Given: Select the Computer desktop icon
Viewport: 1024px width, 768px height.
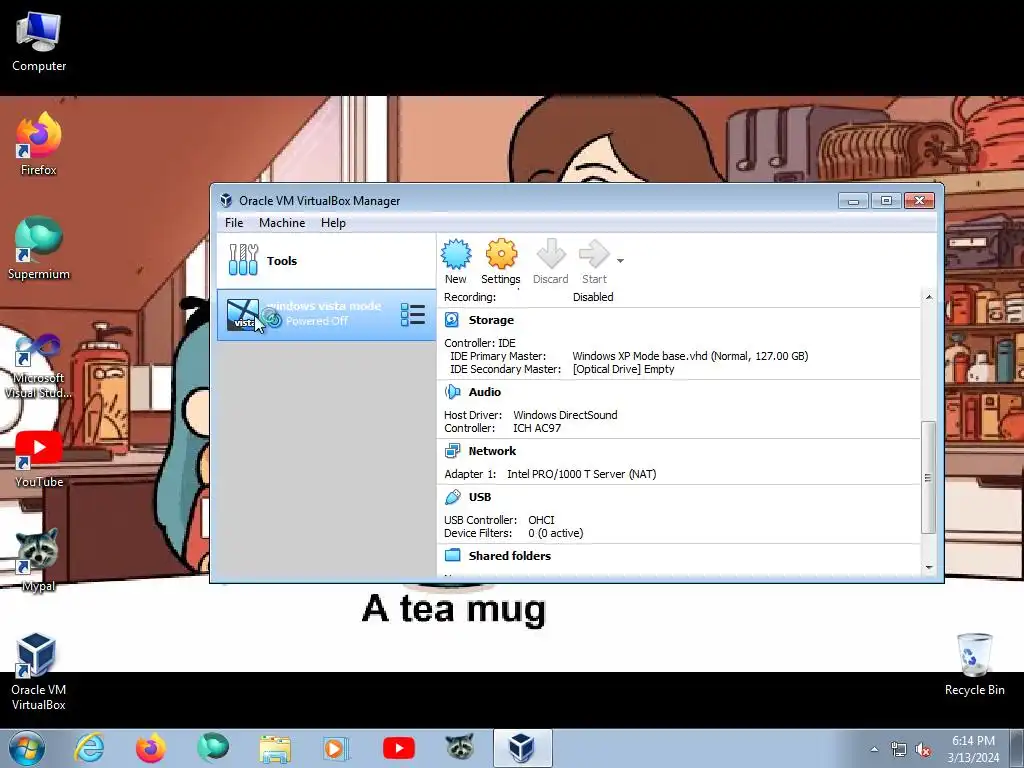Looking at the screenshot, I should tap(39, 42).
